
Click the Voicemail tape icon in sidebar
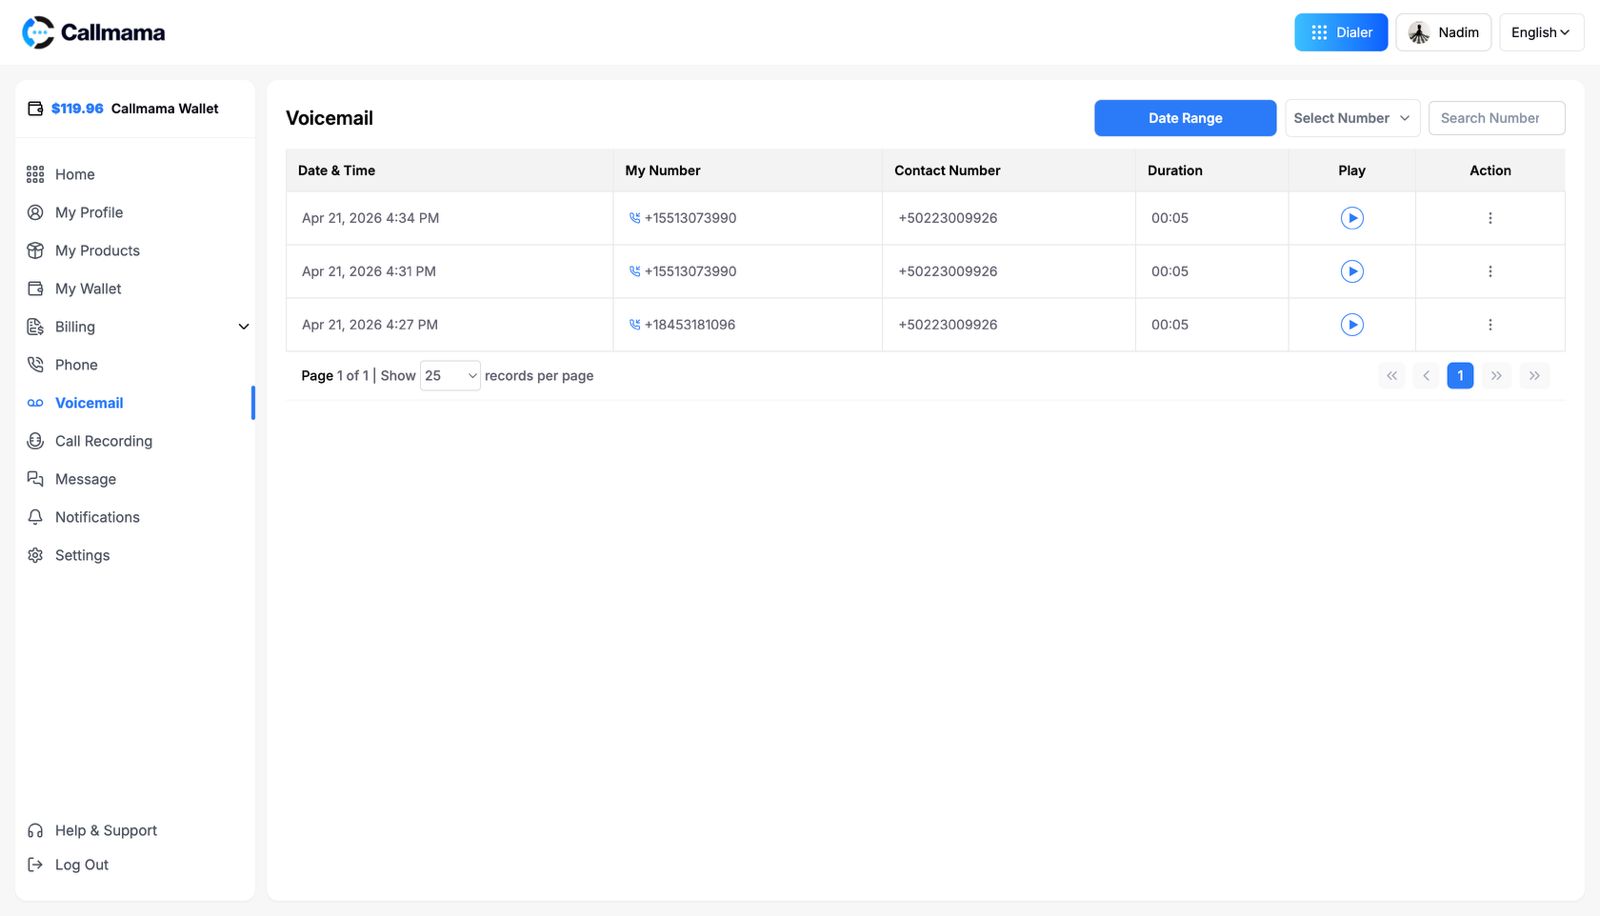click(x=35, y=403)
